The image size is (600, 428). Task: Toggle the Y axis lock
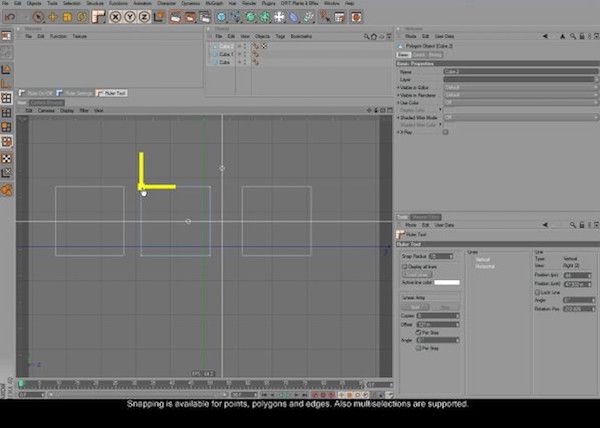[130, 17]
